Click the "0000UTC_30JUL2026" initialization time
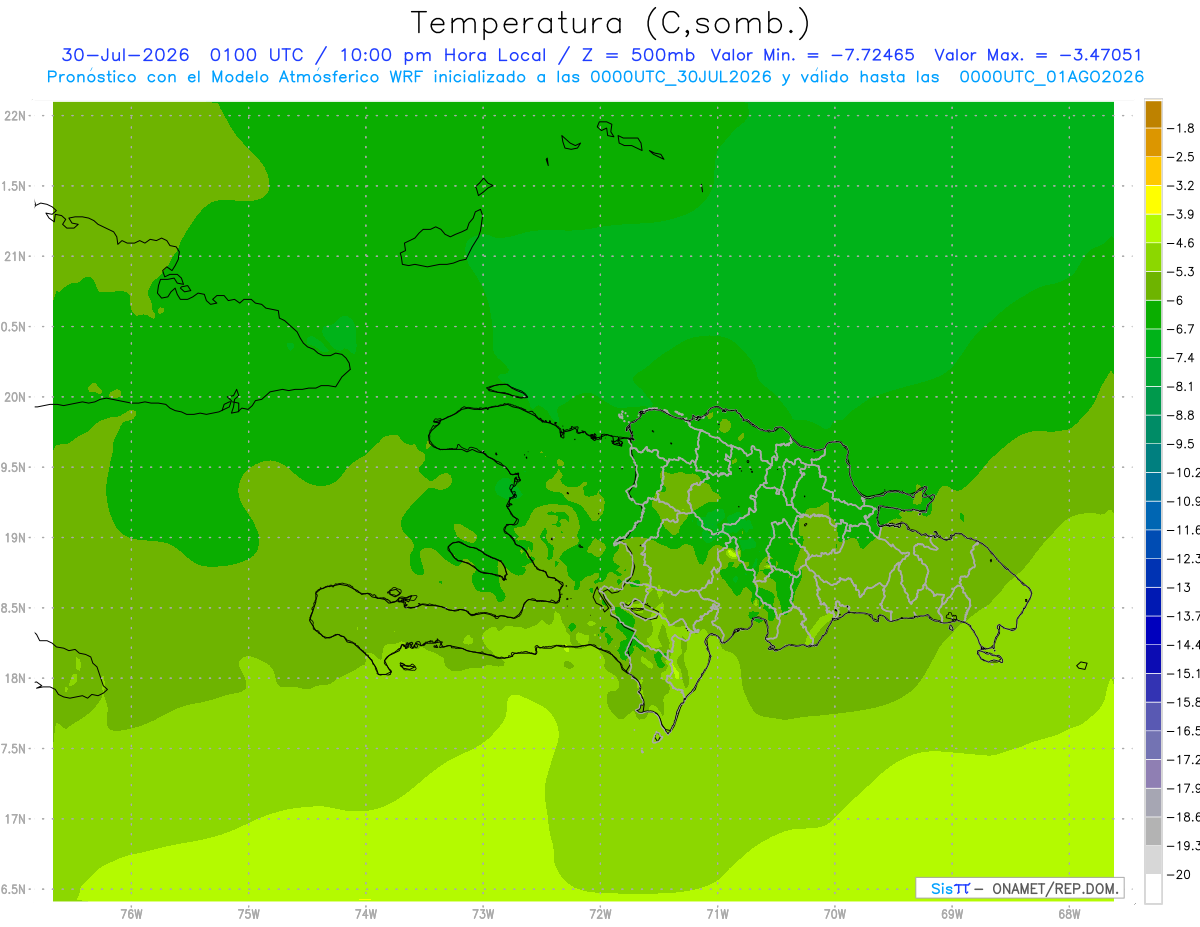Viewport: 1200px width, 927px height. (681, 77)
